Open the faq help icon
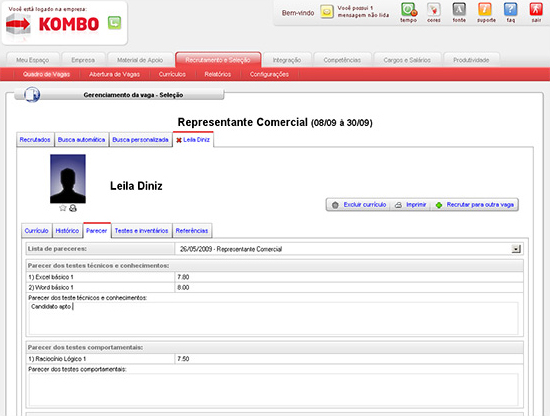The width and height of the screenshot is (550, 416). tap(511, 10)
